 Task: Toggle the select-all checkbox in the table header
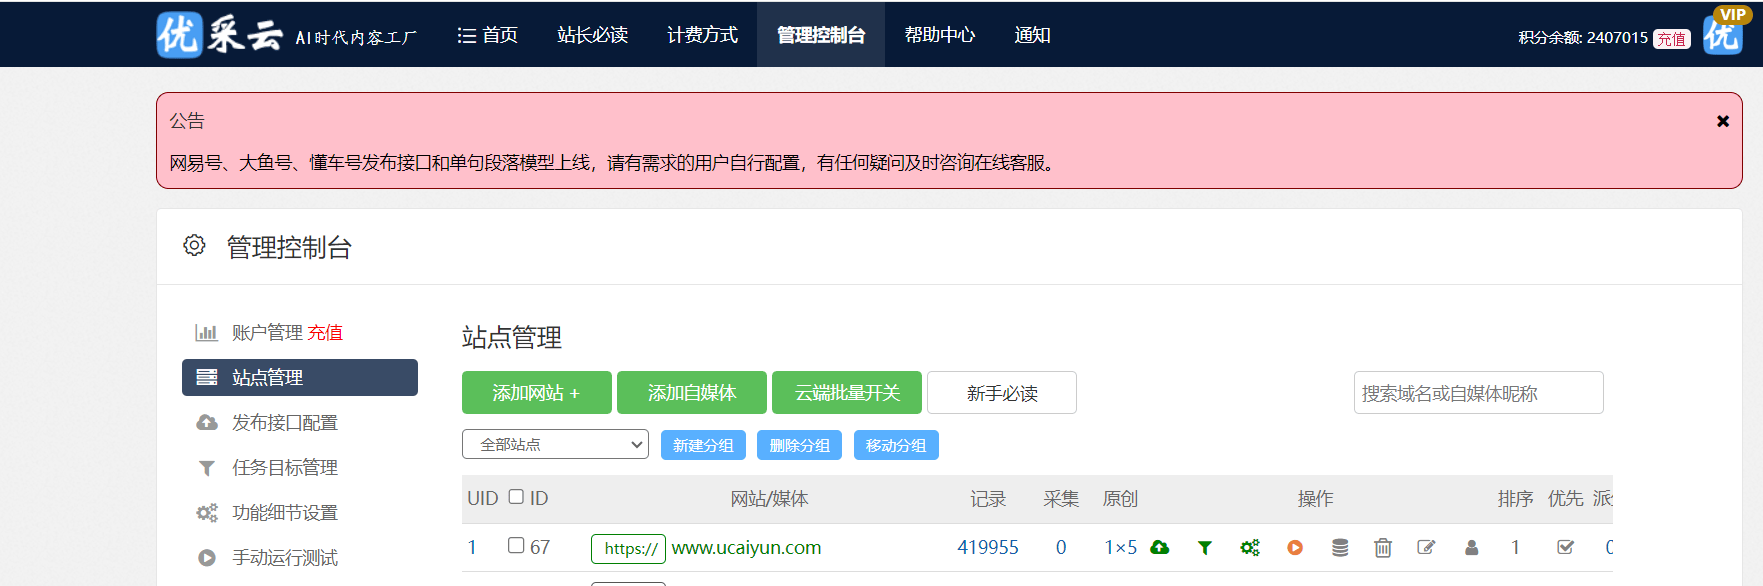click(x=516, y=497)
